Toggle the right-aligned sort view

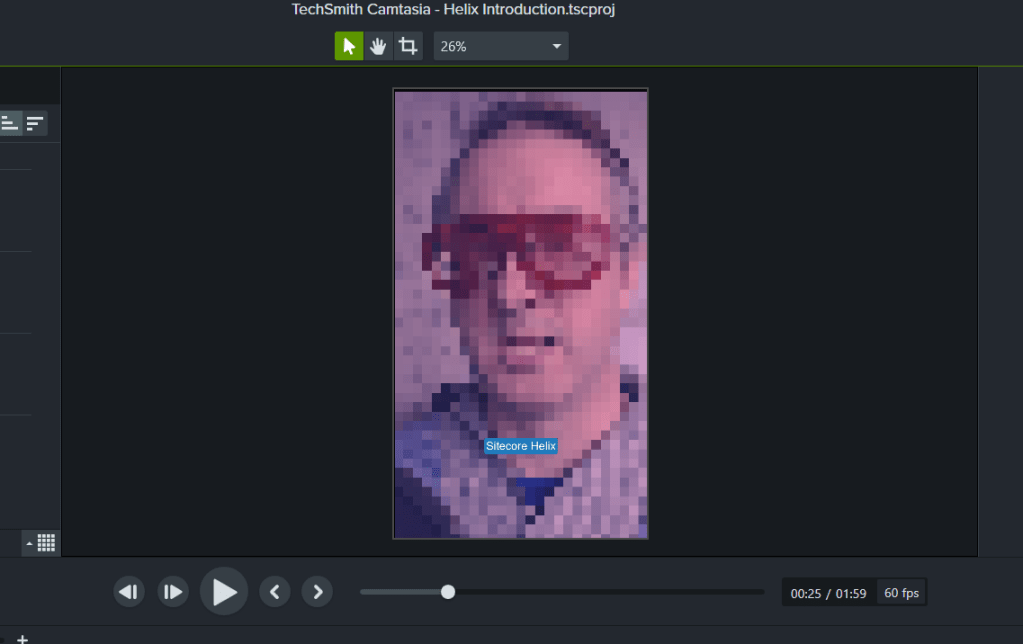[x=35, y=122]
